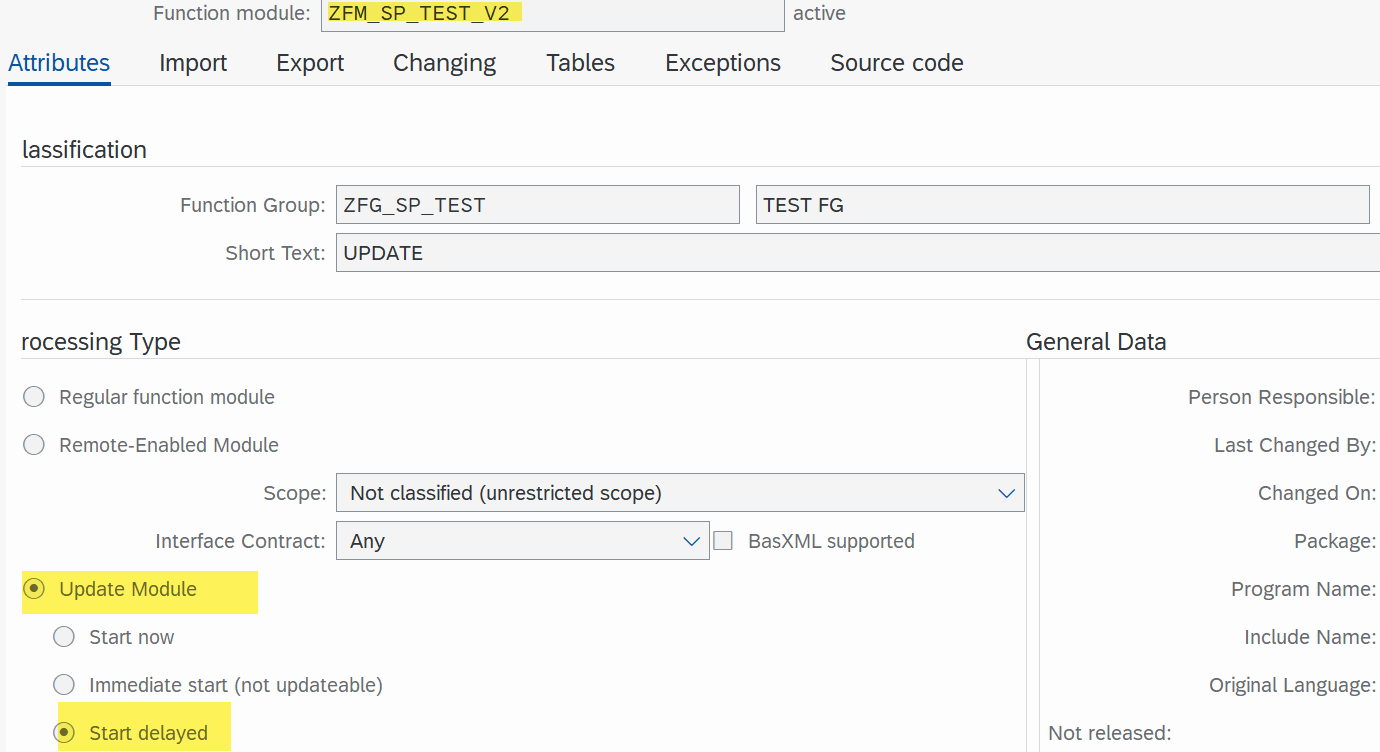This screenshot has height=752, width=1380.
Task: Expand the Interface Contract dropdown
Action: [x=691, y=540]
